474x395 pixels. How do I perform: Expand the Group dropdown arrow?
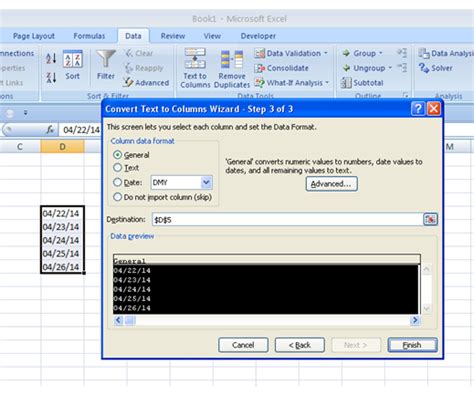coord(381,53)
